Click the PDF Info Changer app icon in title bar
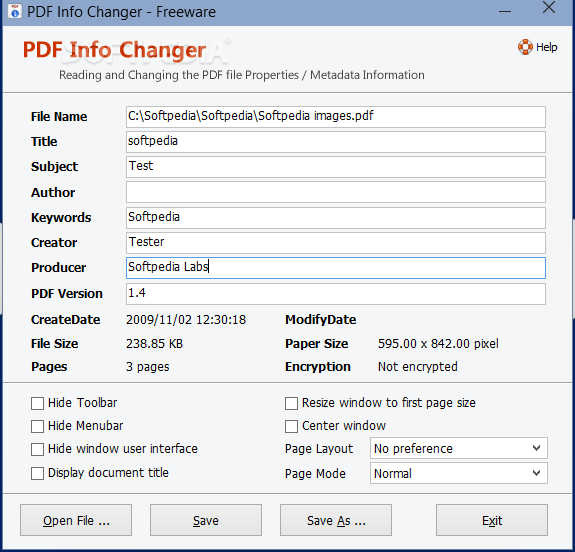 15,11
